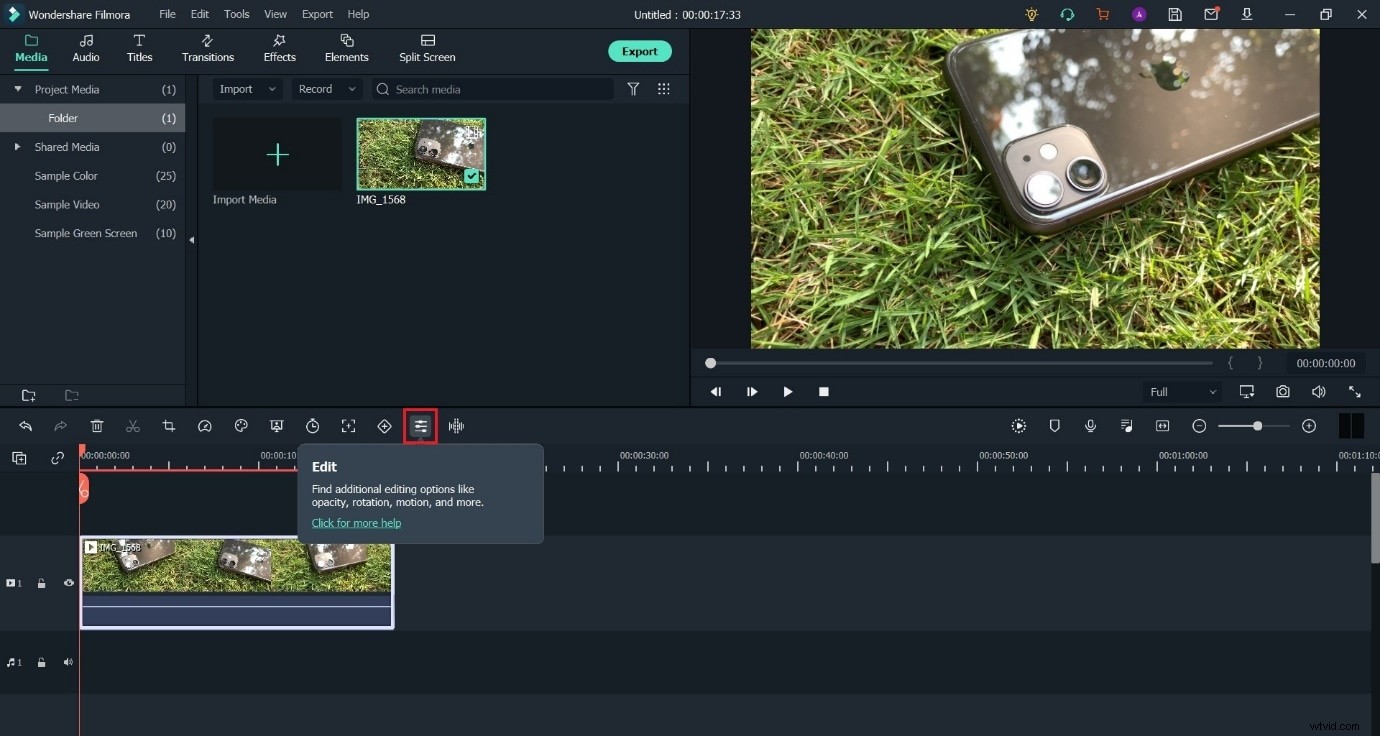Click the Export button
This screenshot has width=1380, height=736.
coord(640,51)
